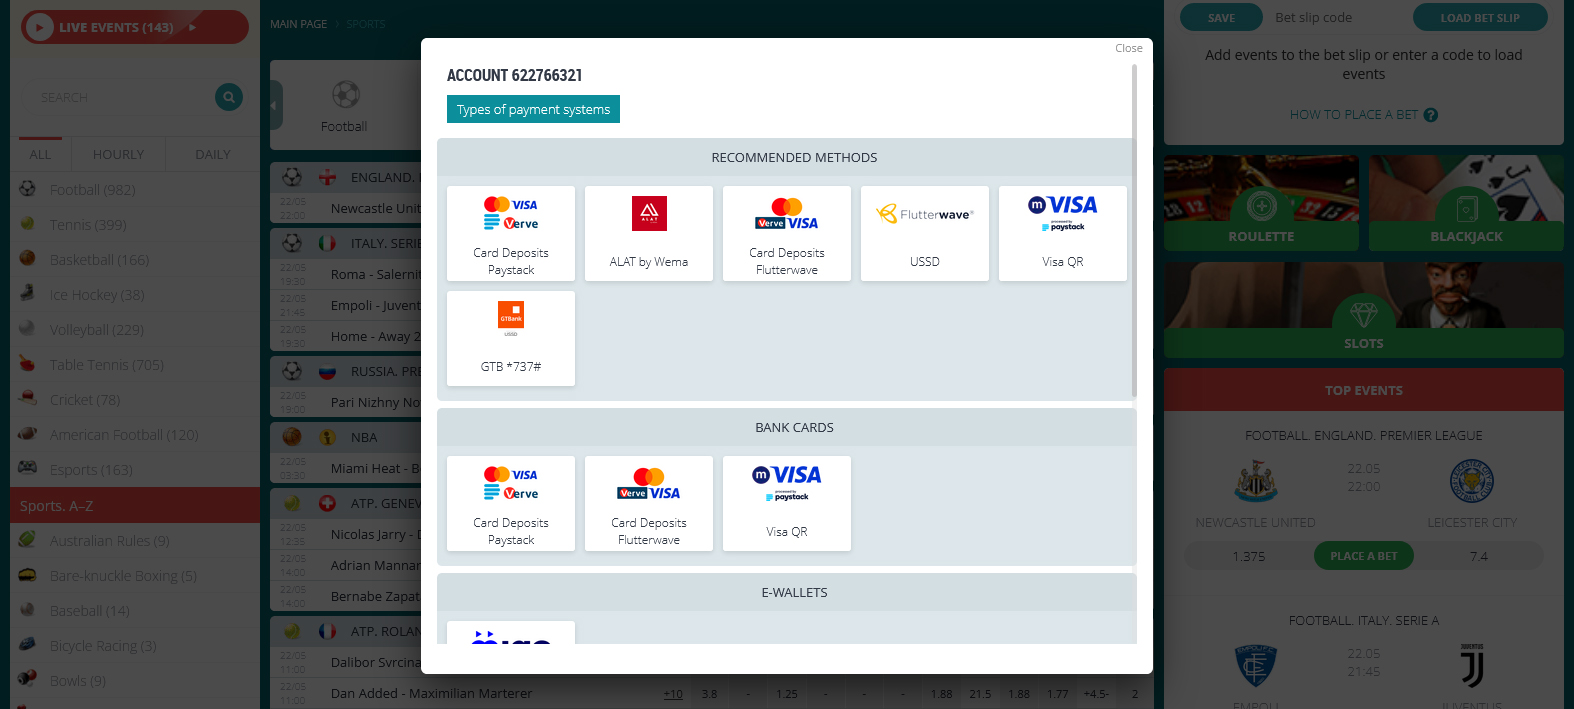Image resolution: width=1574 pixels, height=709 pixels.
Task: Open Bowls (9) sport category
Action: [x=135, y=681]
